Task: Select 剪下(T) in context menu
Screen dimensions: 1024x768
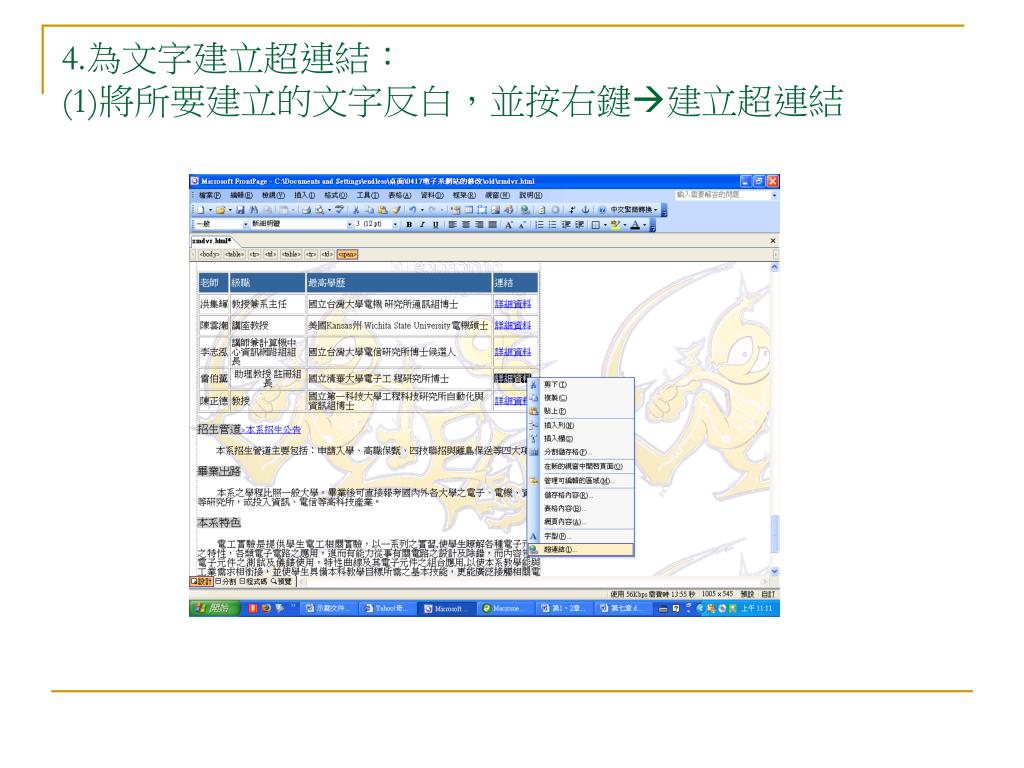Action: tap(581, 385)
